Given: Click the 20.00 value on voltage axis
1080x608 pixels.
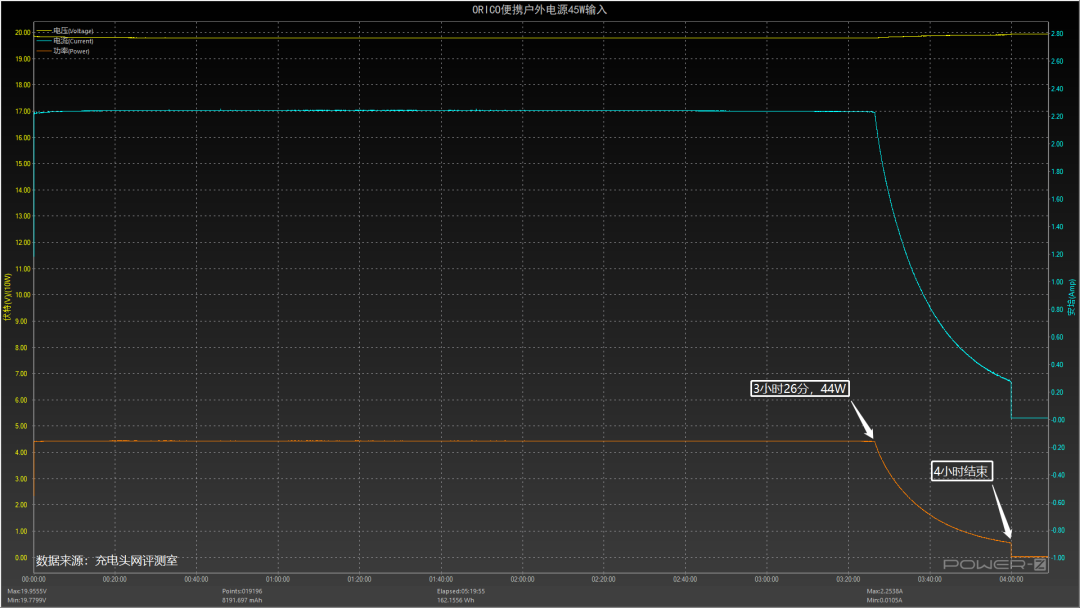Looking at the screenshot, I should tap(23, 32).
